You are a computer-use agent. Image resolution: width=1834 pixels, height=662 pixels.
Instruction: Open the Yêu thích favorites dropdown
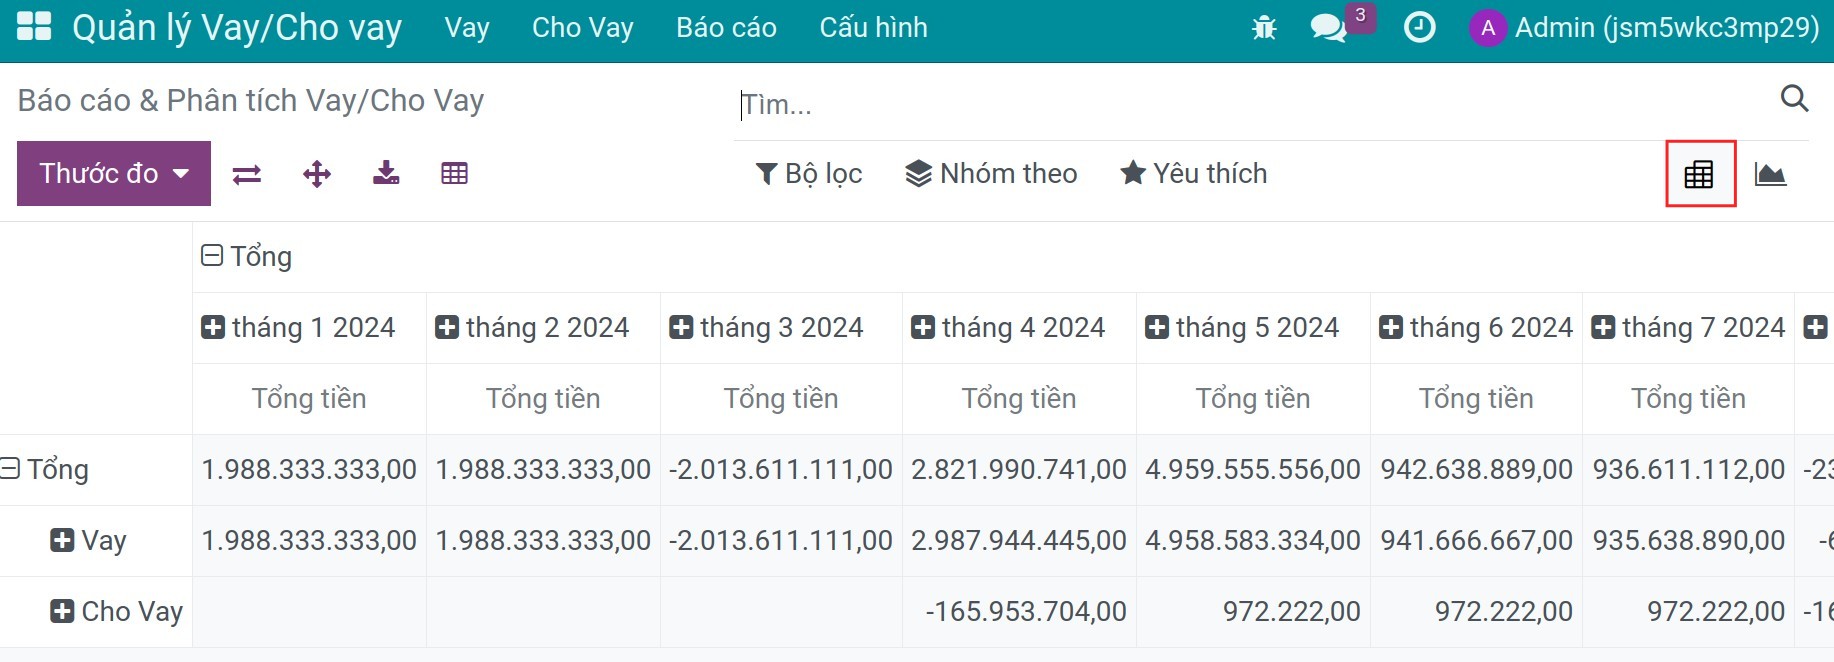pyautogui.click(x=1193, y=174)
